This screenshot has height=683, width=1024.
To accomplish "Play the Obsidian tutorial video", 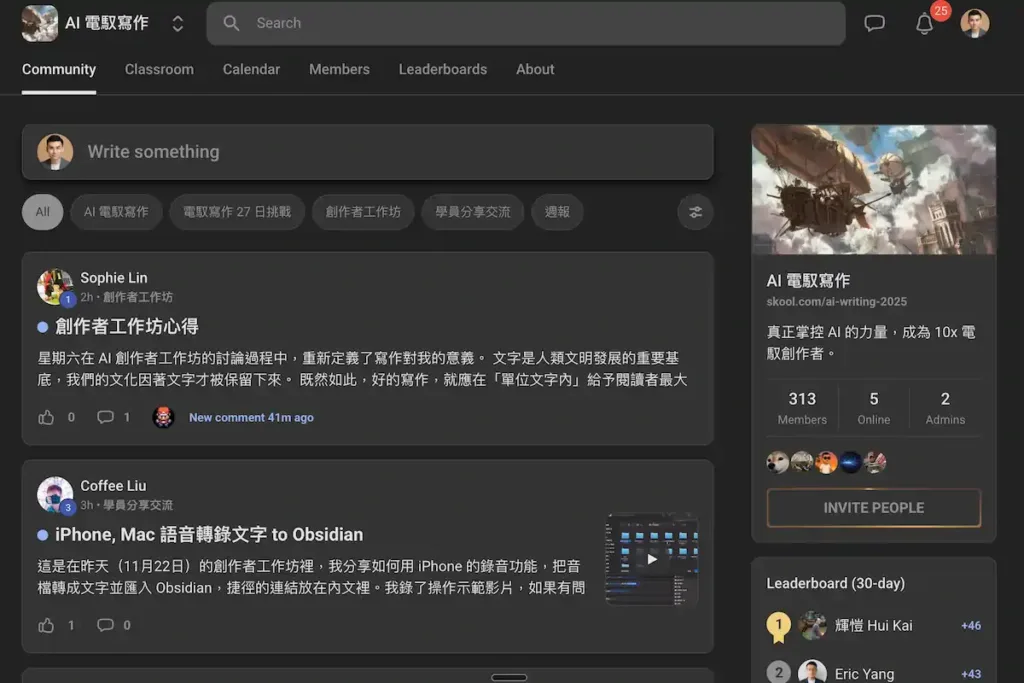I will coord(651,560).
